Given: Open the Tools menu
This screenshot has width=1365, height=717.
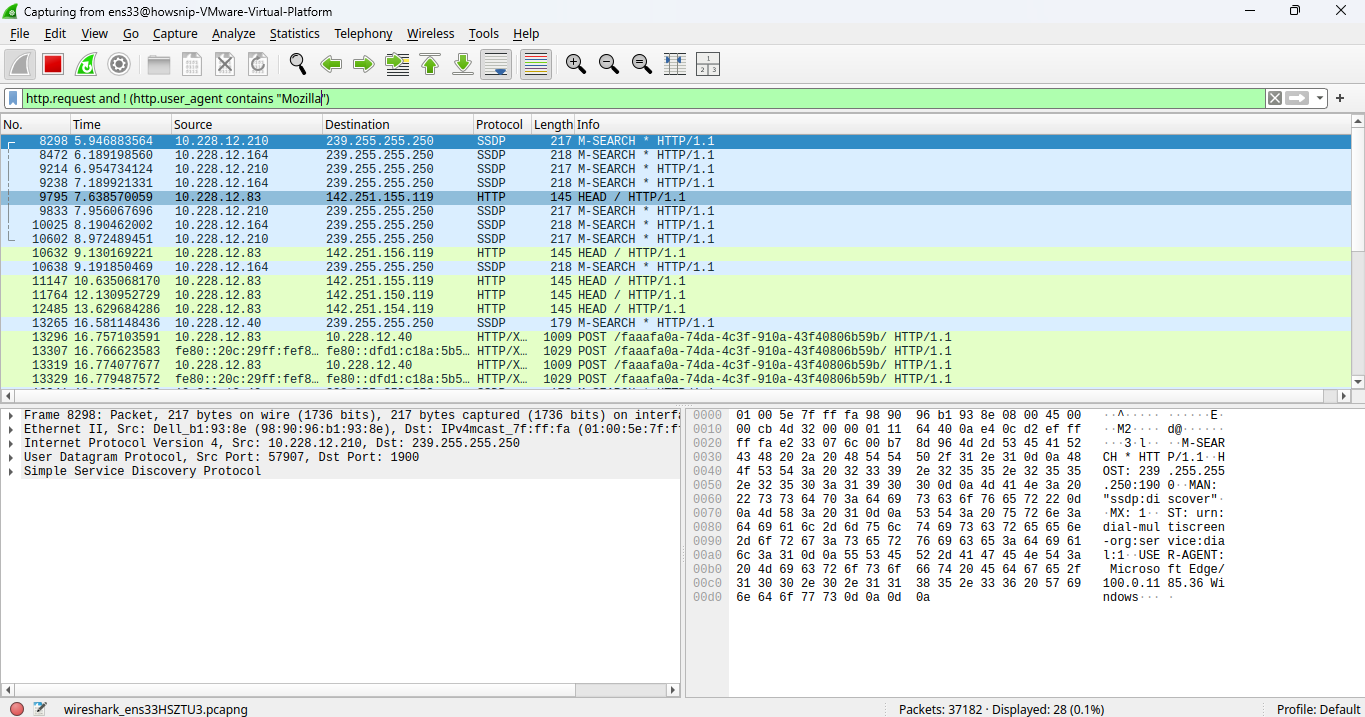Looking at the screenshot, I should 484,33.
